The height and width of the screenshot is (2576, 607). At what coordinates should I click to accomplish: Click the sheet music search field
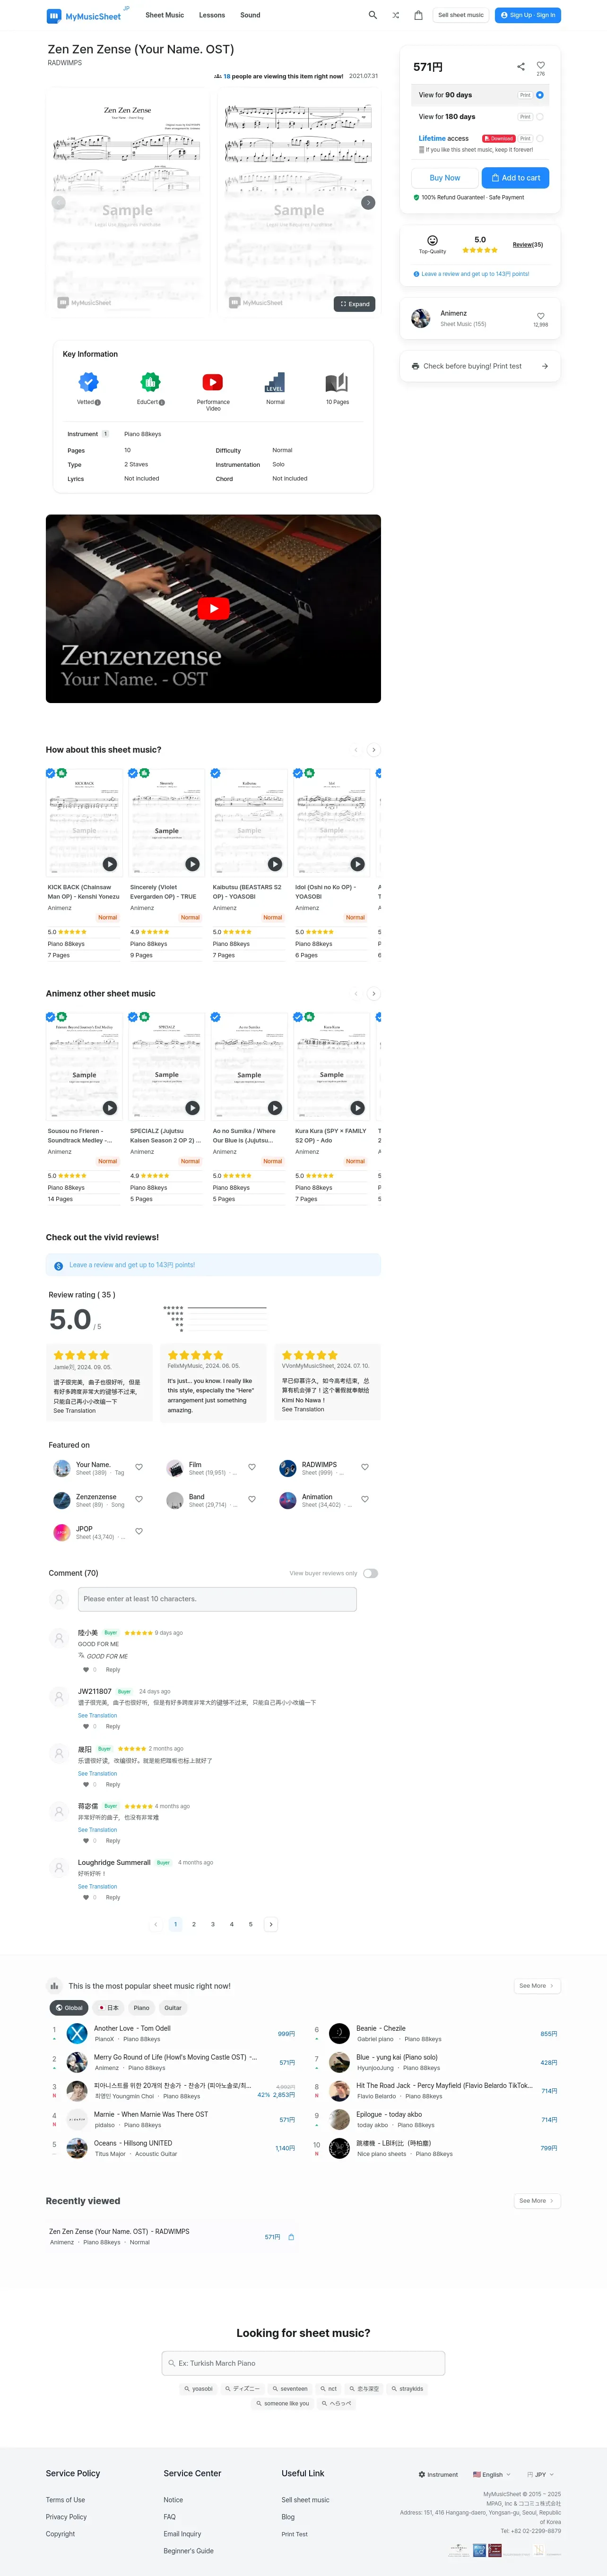303,2363
